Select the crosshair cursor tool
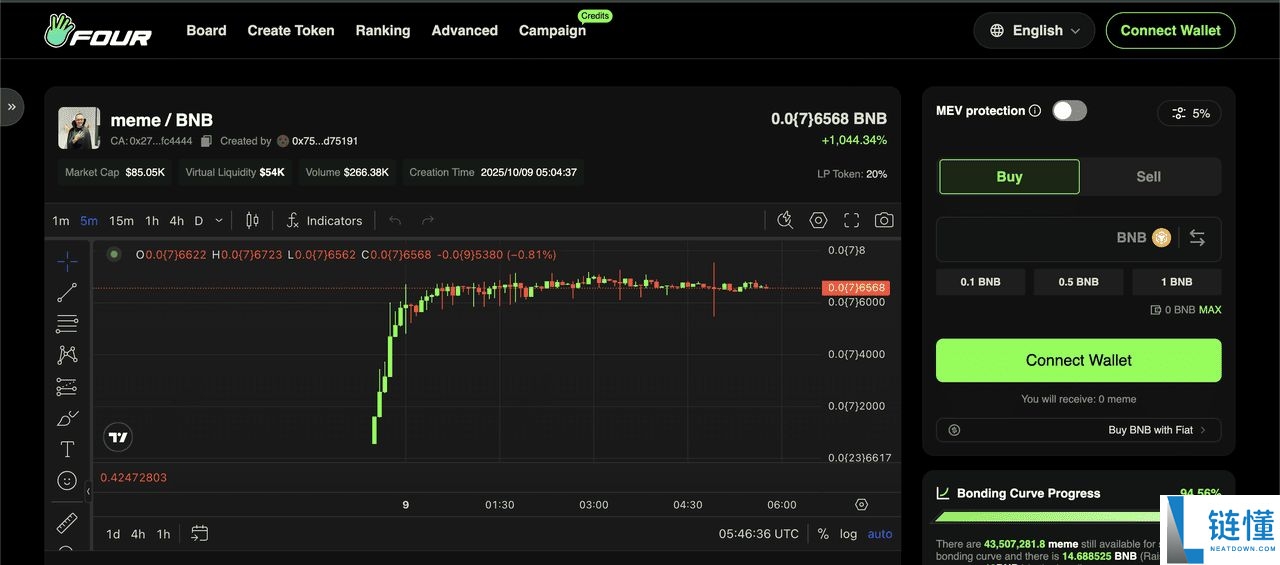This screenshot has height=565, width=1280. (x=67, y=261)
